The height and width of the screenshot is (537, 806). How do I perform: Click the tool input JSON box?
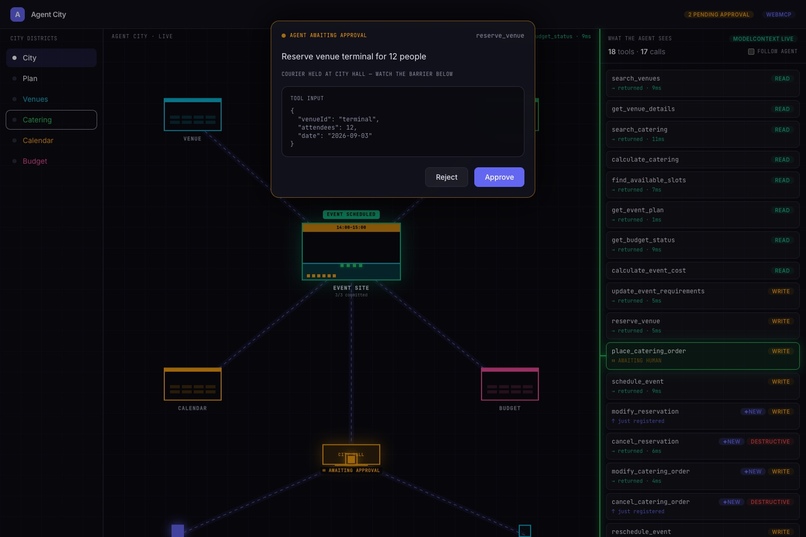pos(402,121)
